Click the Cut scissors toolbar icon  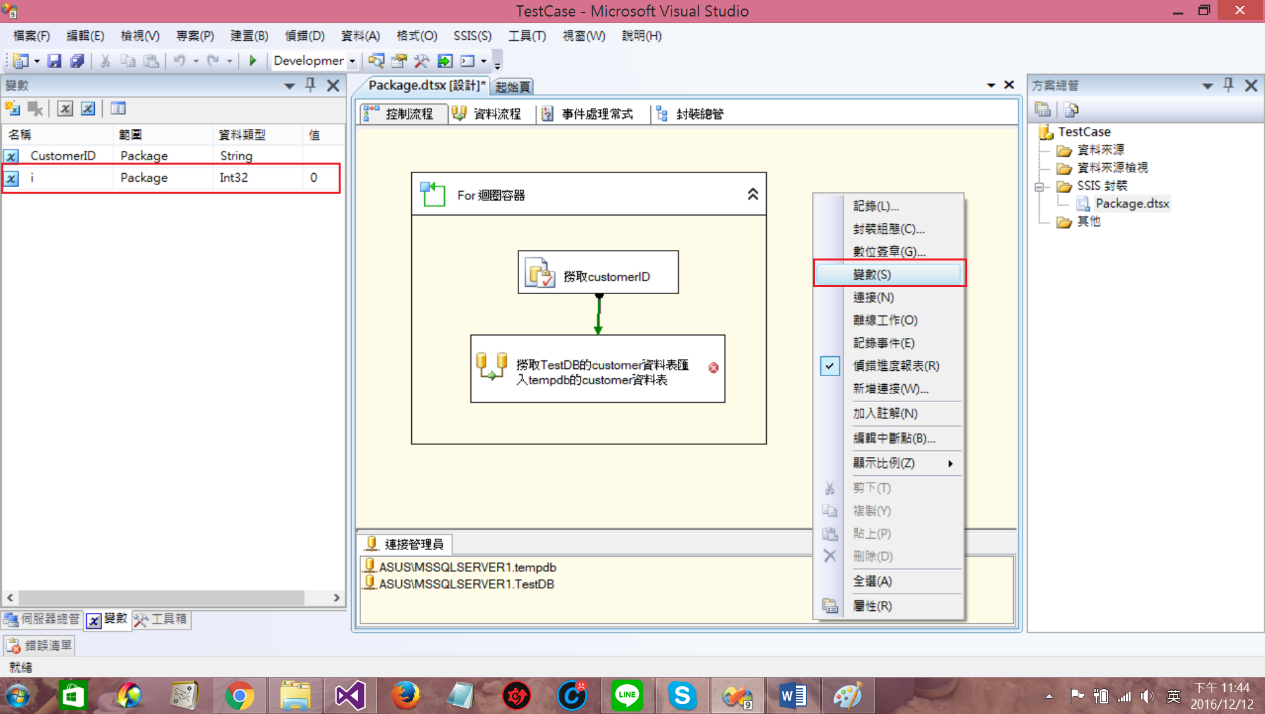[105, 61]
